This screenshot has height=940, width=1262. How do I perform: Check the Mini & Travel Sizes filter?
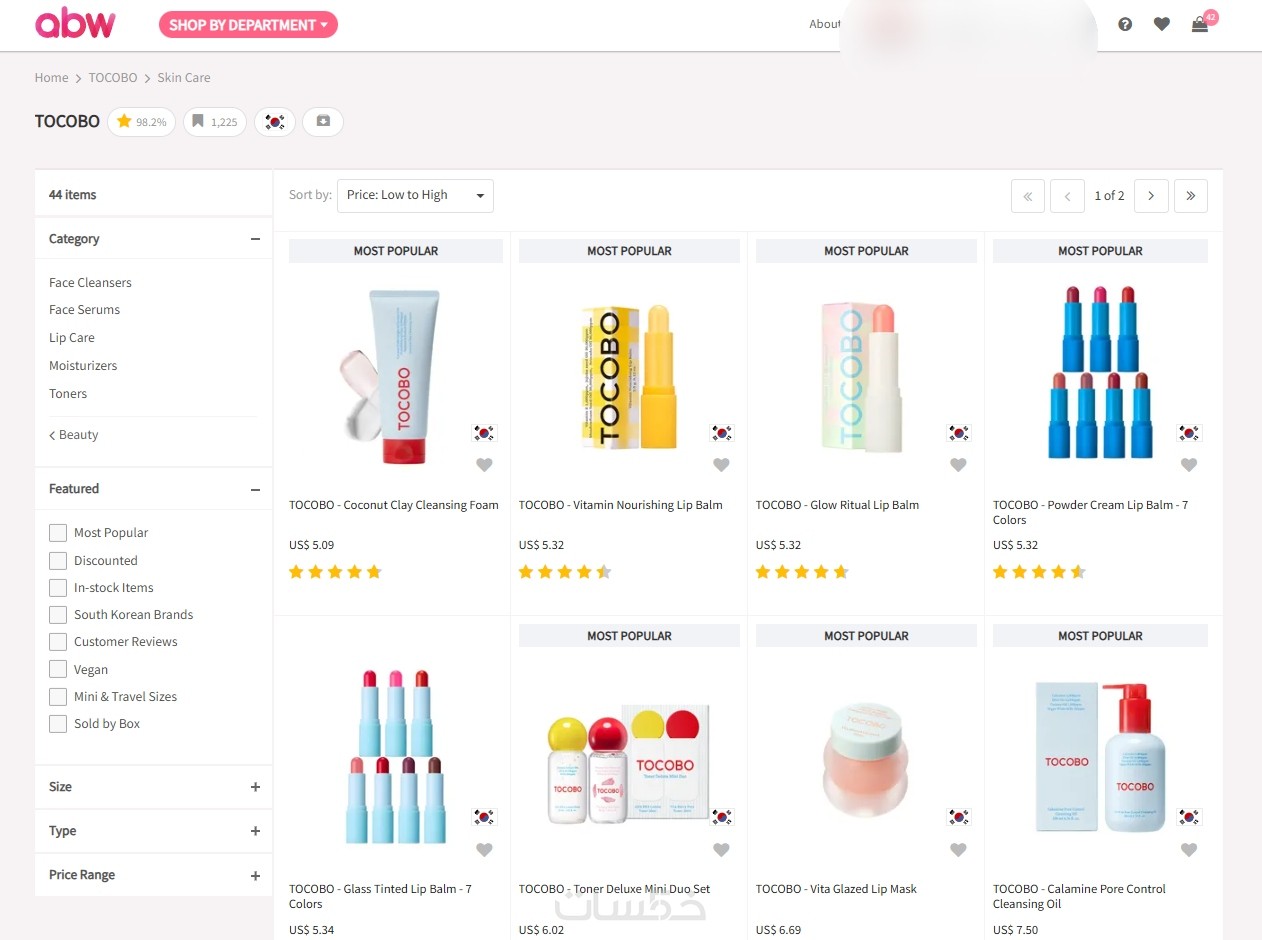coord(58,697)
